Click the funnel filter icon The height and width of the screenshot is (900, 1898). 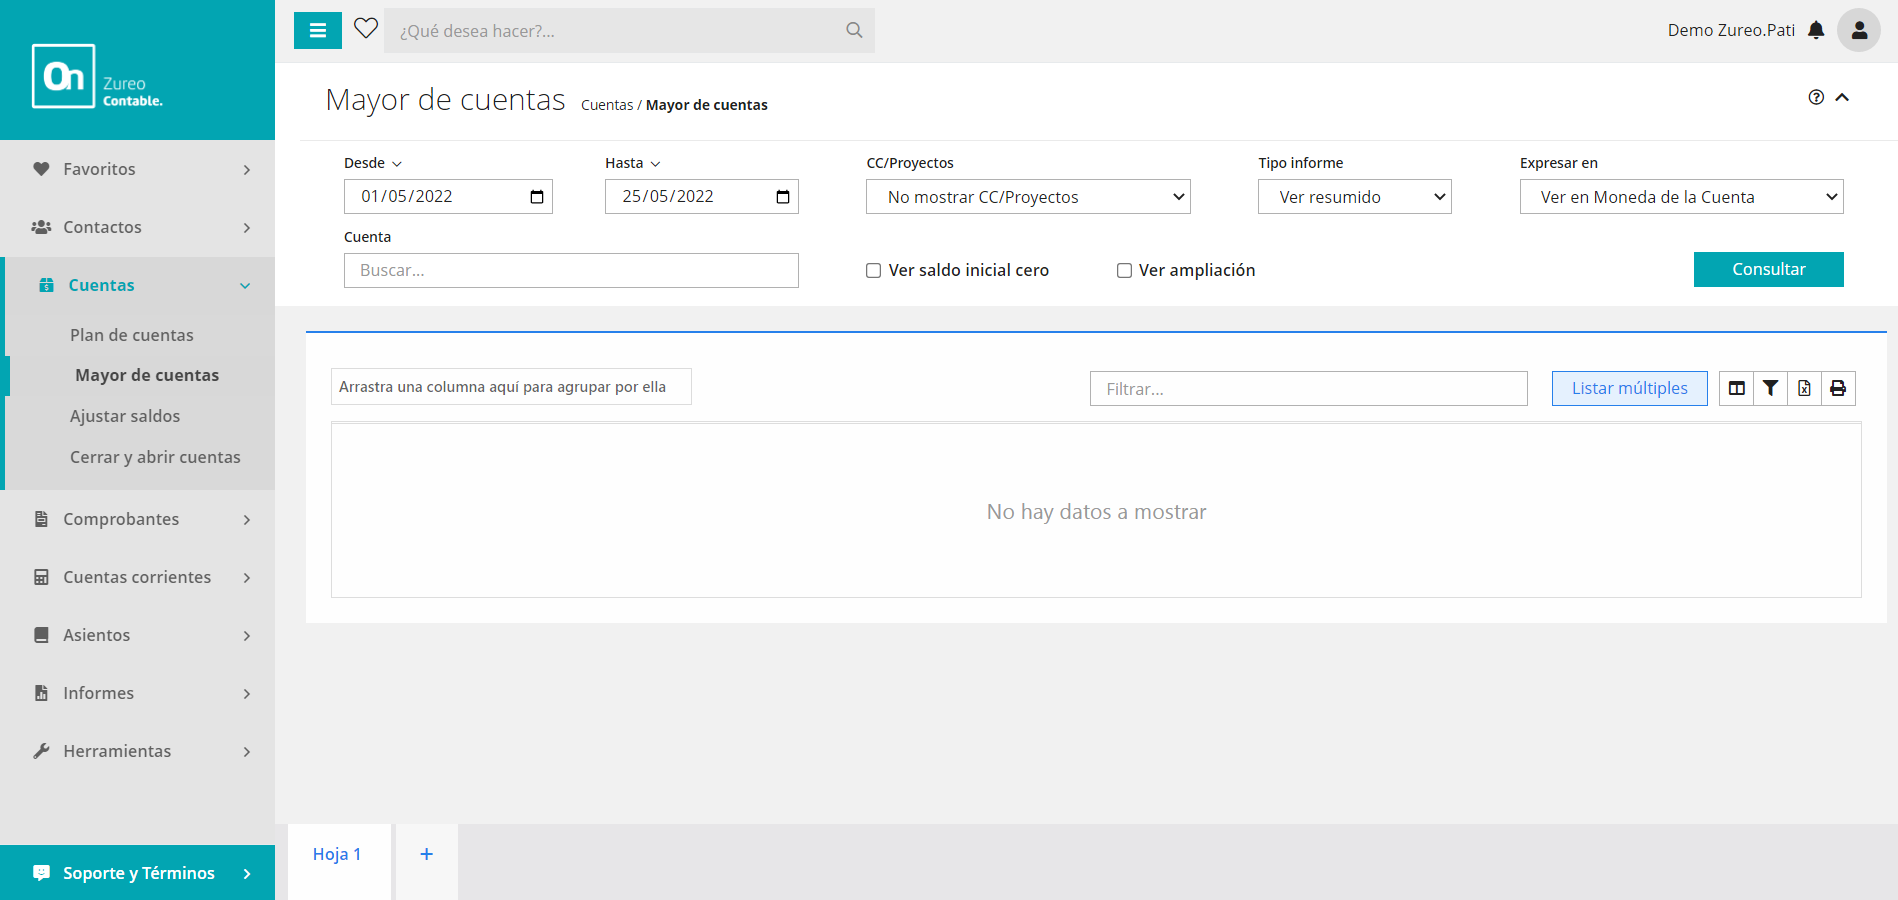[1770, 388]
